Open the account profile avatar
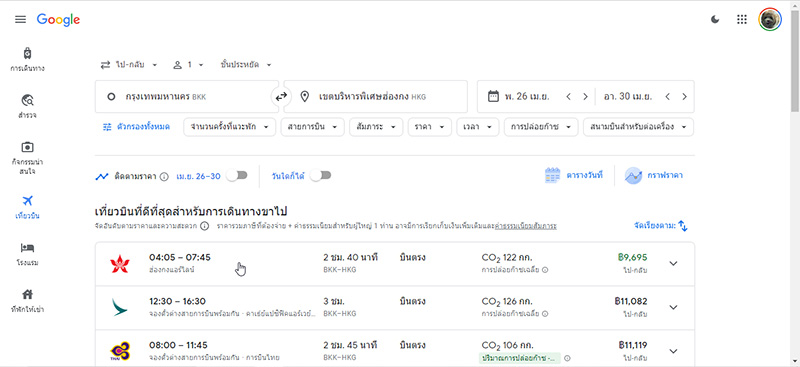The height and width of the screenshot is (367, 800). [x=770, y=20]
